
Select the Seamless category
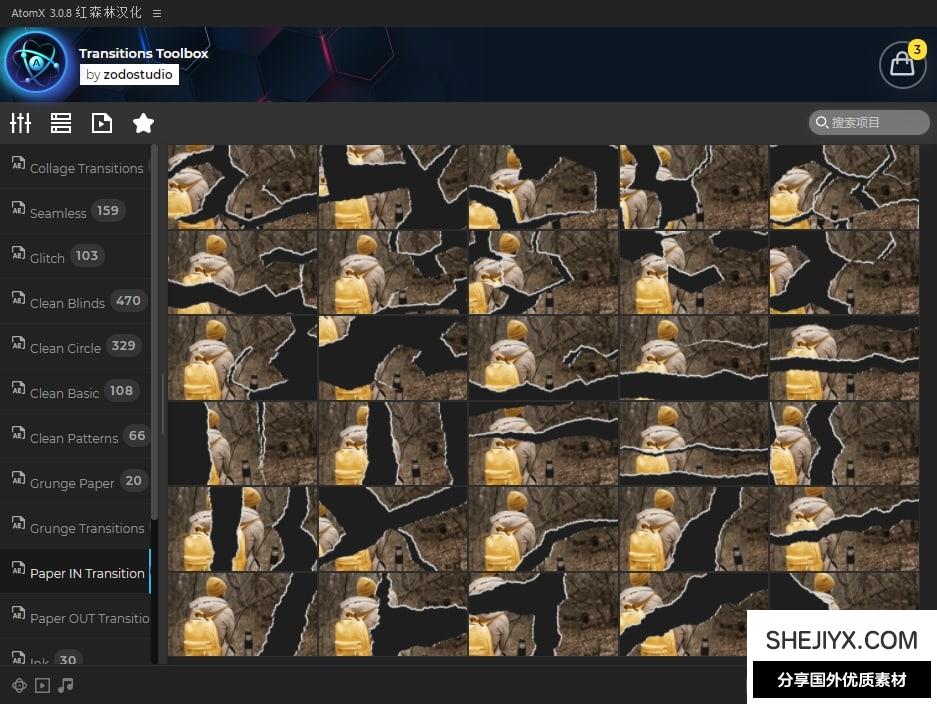58,213
